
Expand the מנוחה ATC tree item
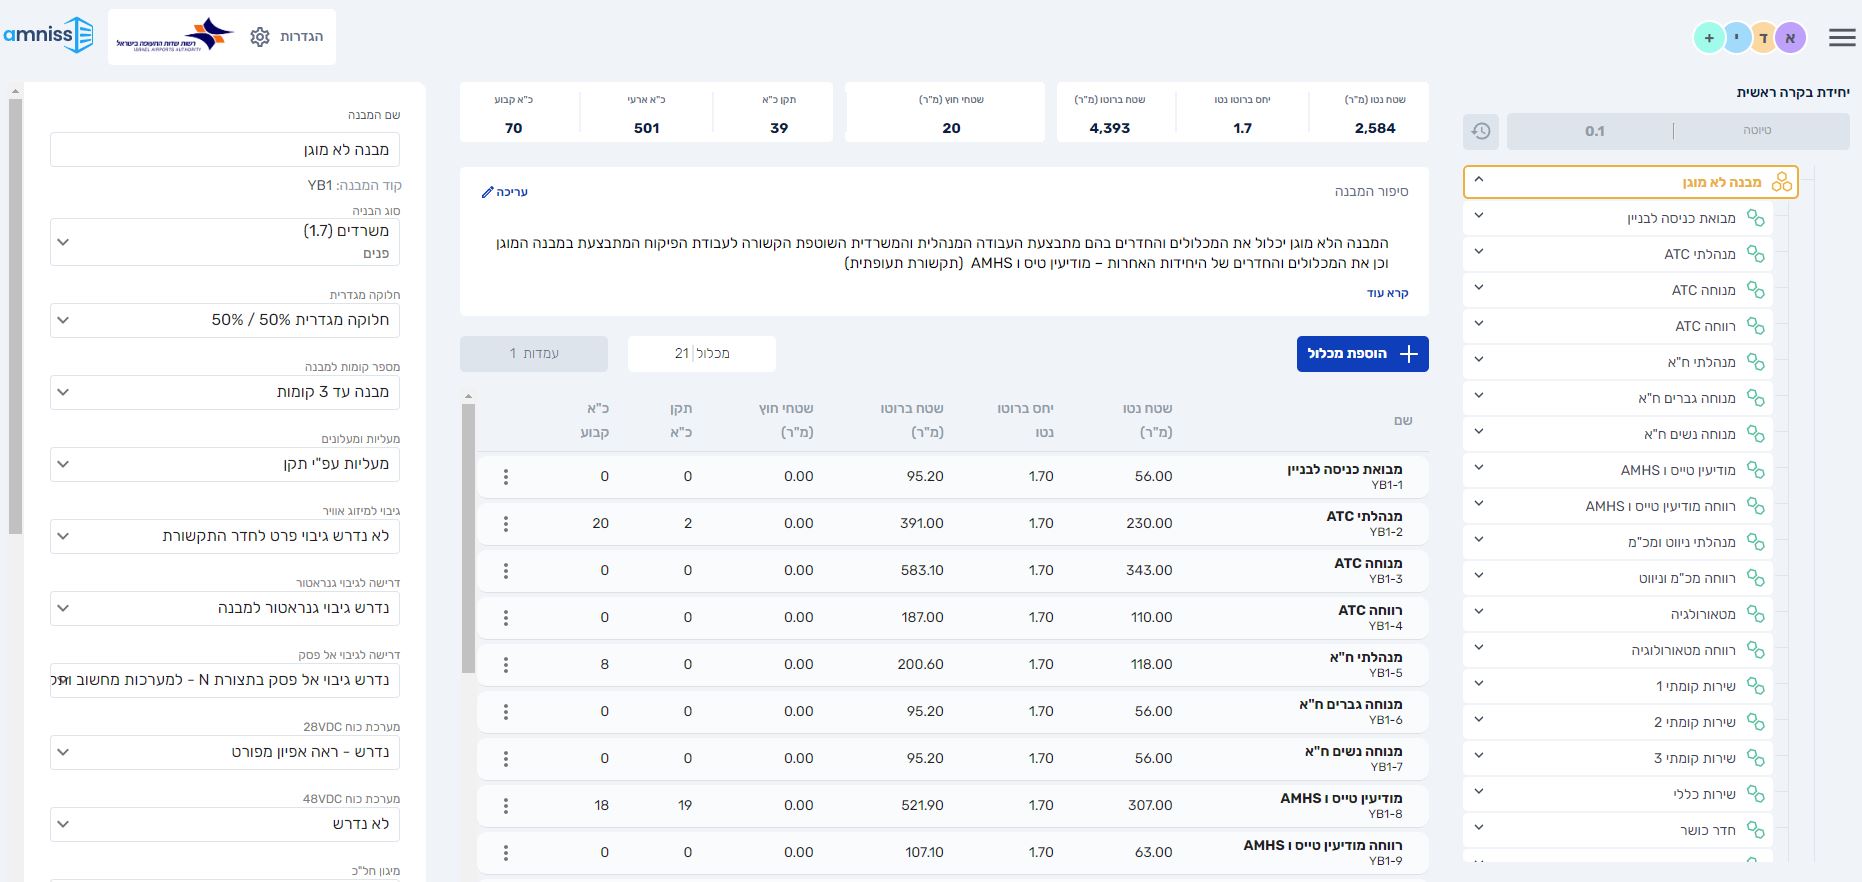pyautogui.click(x=1479, y=288)
